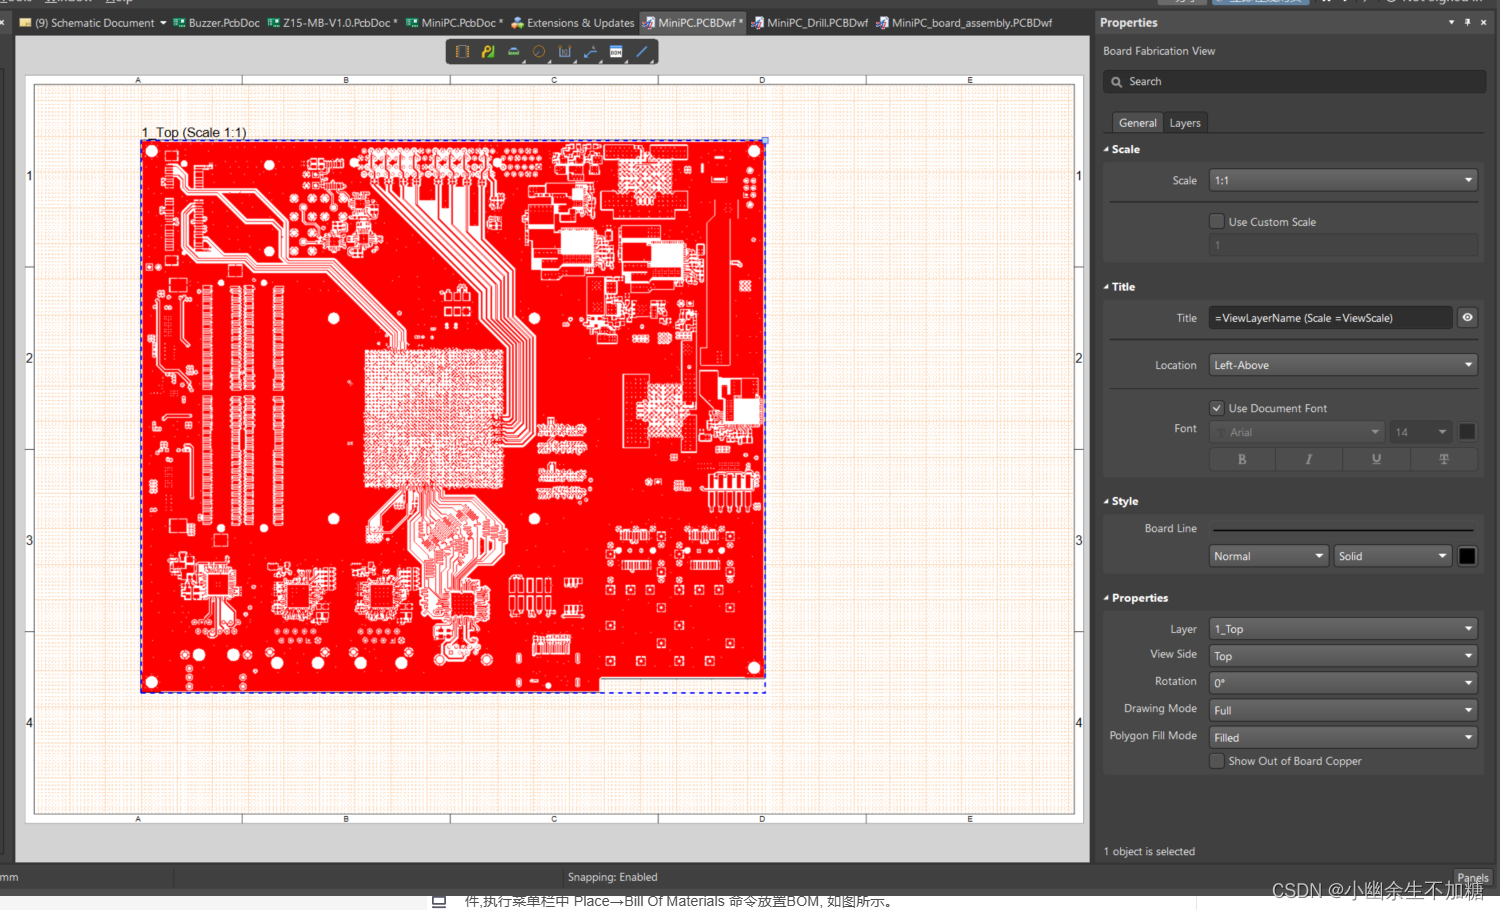This screenshot has width=1500, height=910.
Task: Click the dimension tool icon
Action: (565, 52)
